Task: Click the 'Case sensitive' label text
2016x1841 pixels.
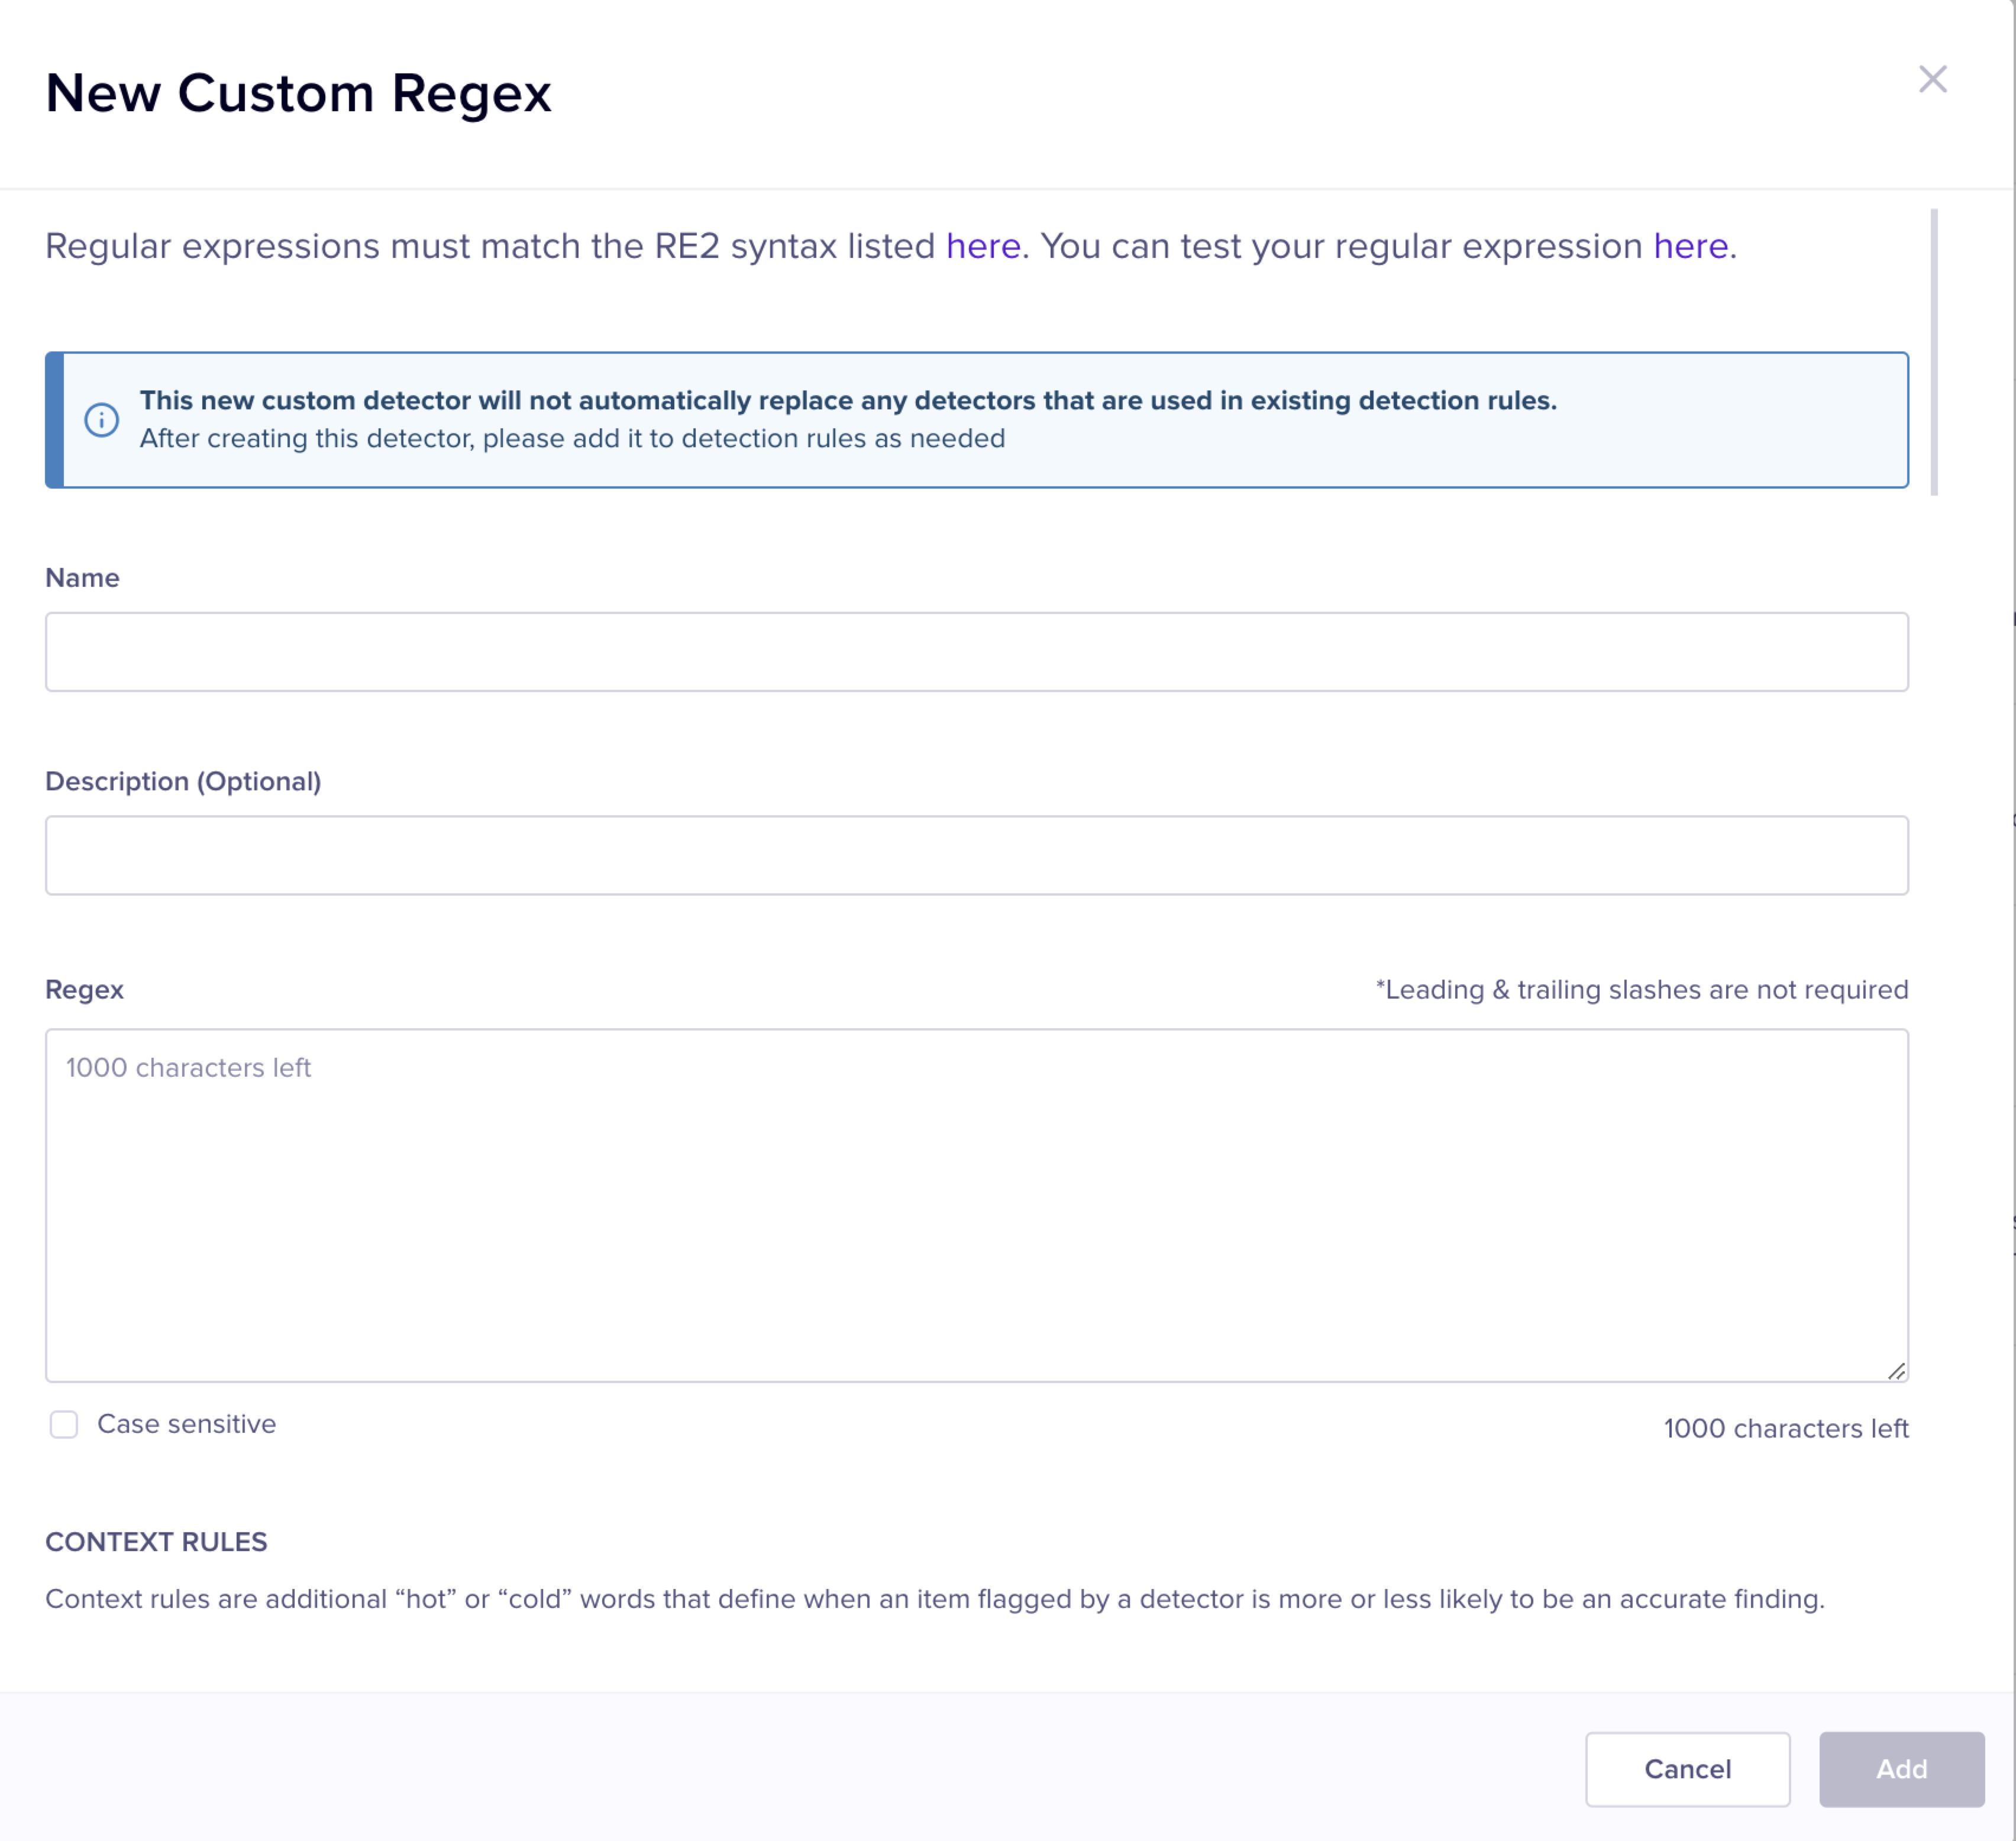Action: pos(186,1424)
